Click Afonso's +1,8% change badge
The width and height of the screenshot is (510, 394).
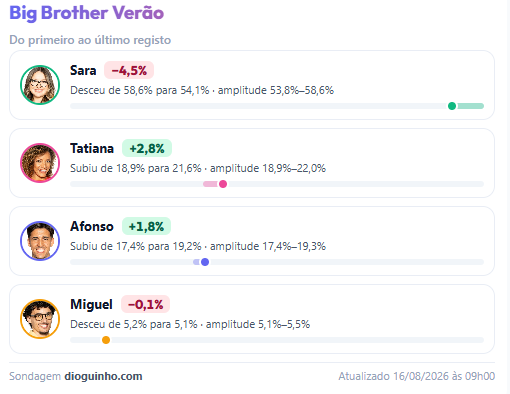[146, 226]
